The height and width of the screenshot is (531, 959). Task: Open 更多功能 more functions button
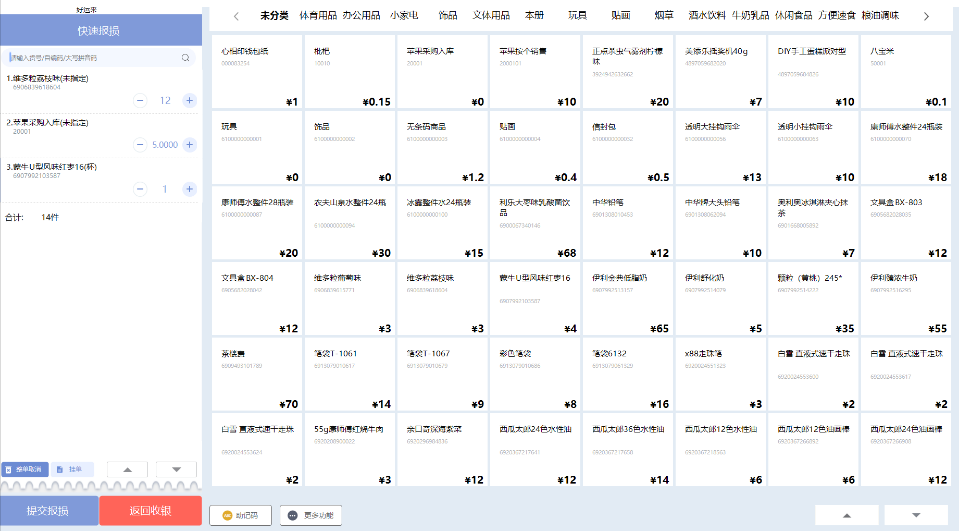point(311,516)
